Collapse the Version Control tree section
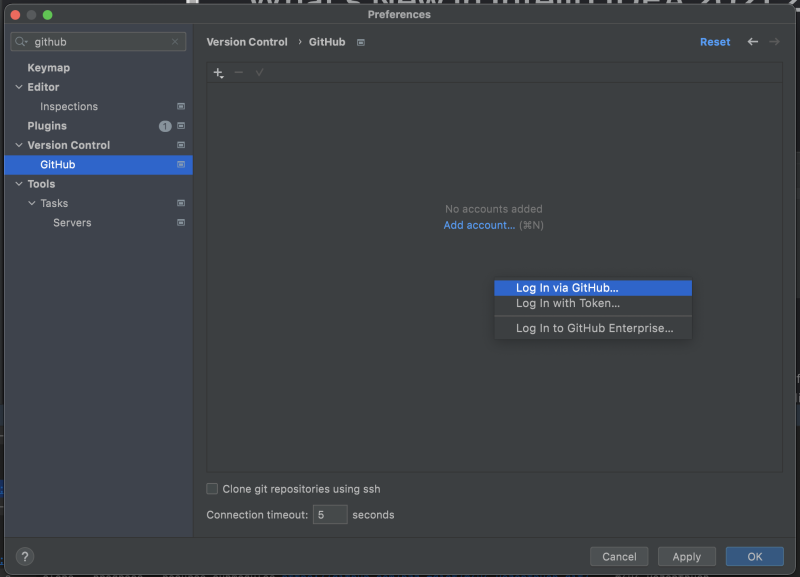Viewport: 800px width, 577px height. click(18, 145)
